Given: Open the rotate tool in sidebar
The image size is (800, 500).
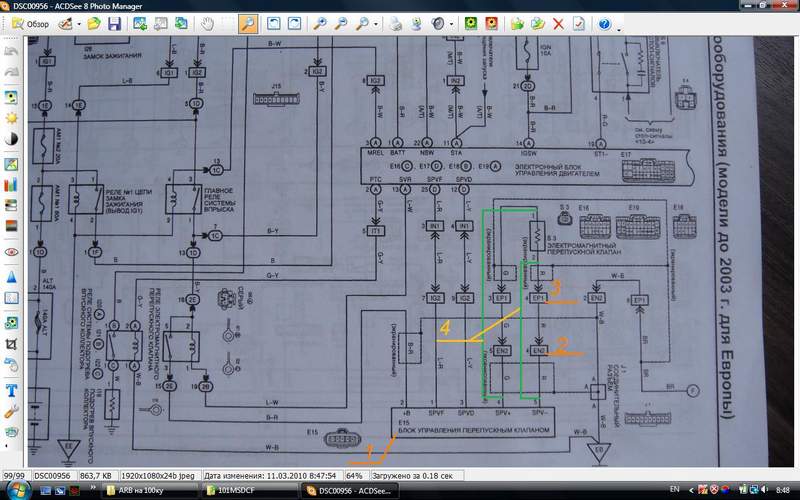Looking at the screenshot, I should tap(11, 364).
